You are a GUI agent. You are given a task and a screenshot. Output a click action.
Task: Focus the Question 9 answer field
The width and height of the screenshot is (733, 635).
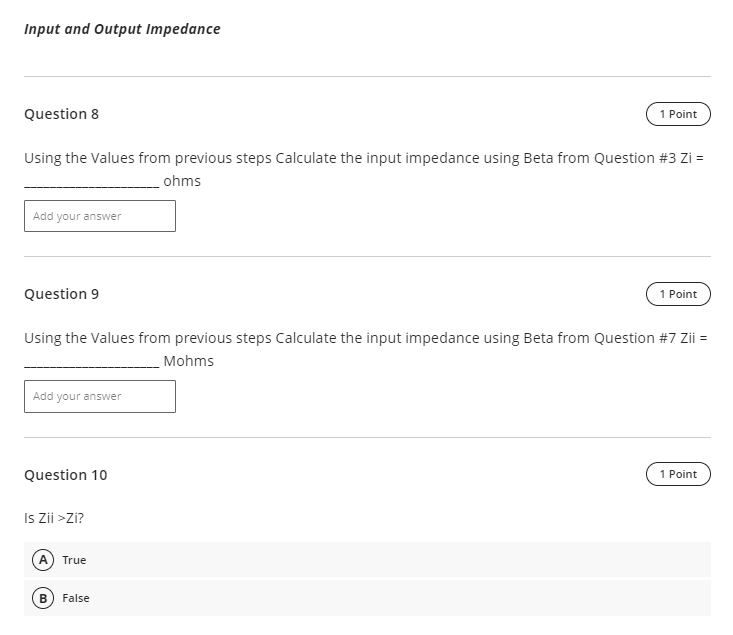tap(100, 397)
